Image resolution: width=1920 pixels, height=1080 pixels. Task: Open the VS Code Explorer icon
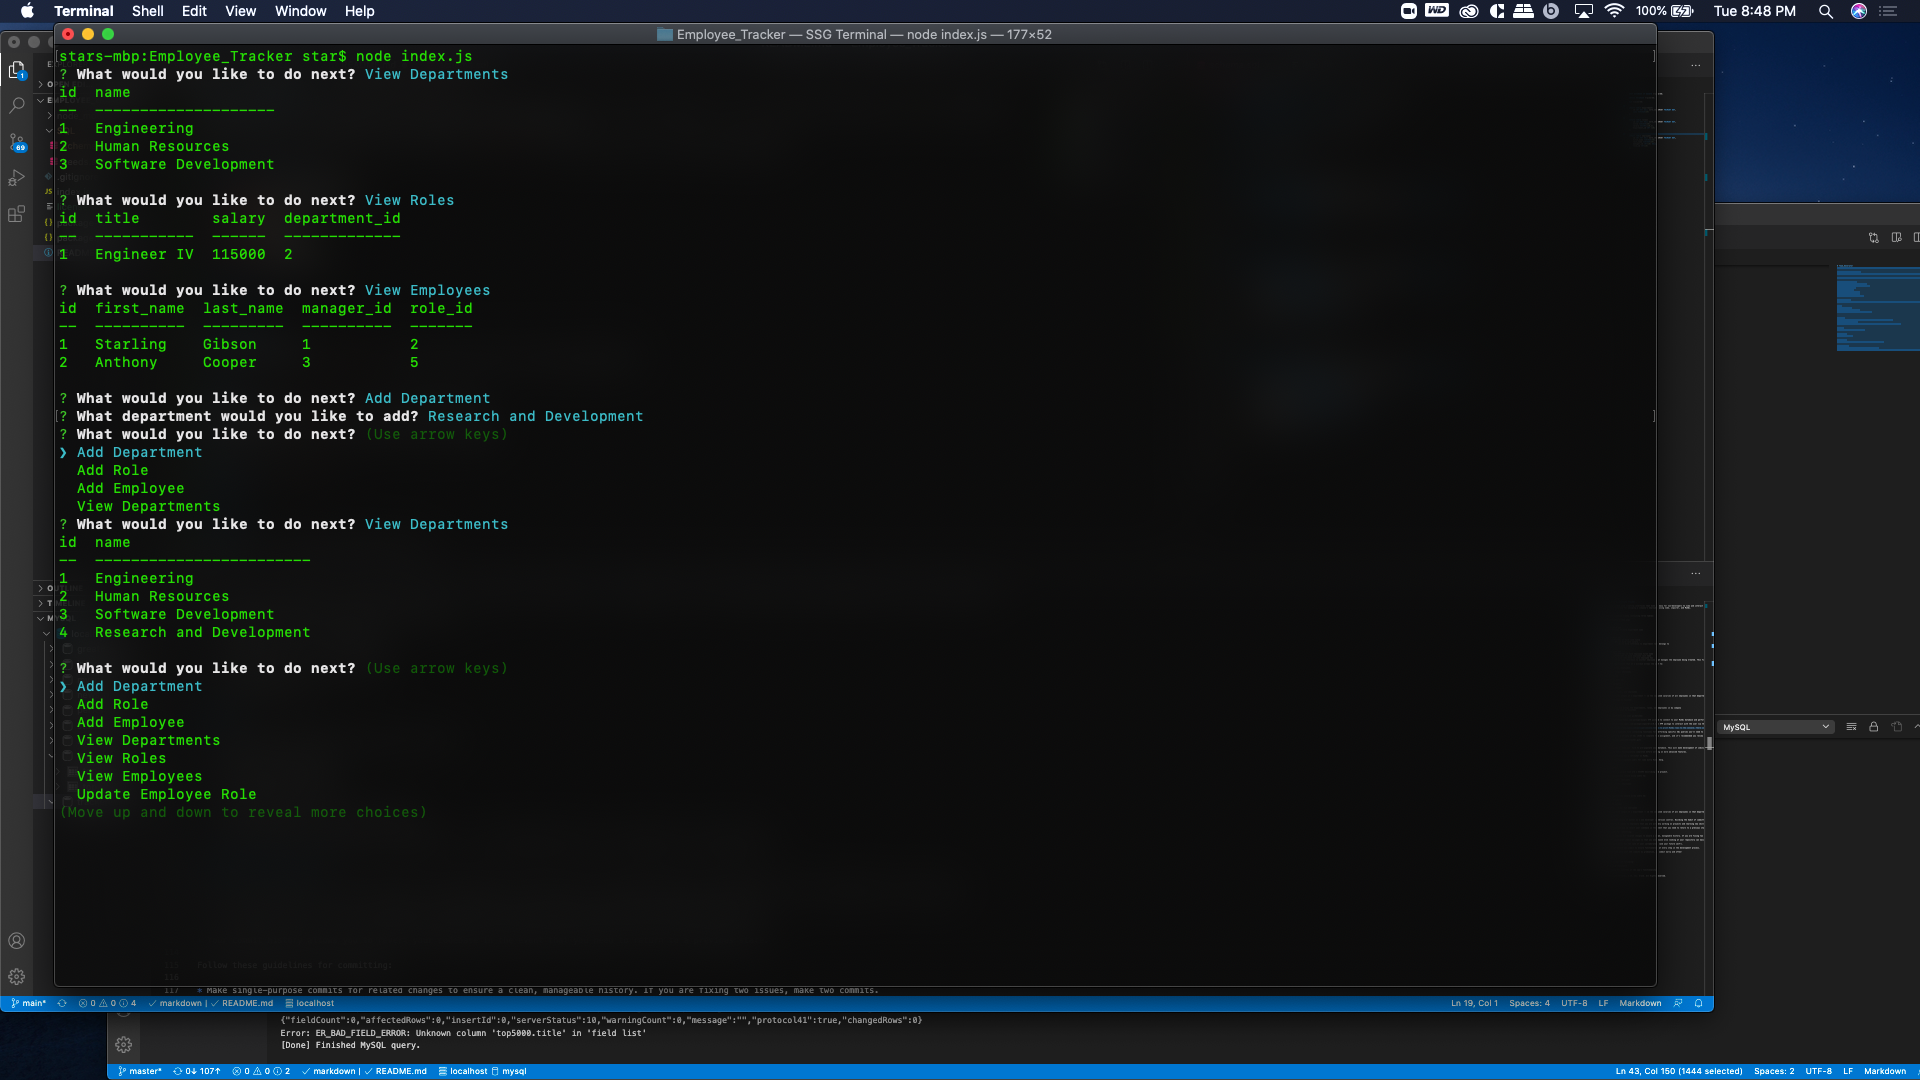point(16,70)
